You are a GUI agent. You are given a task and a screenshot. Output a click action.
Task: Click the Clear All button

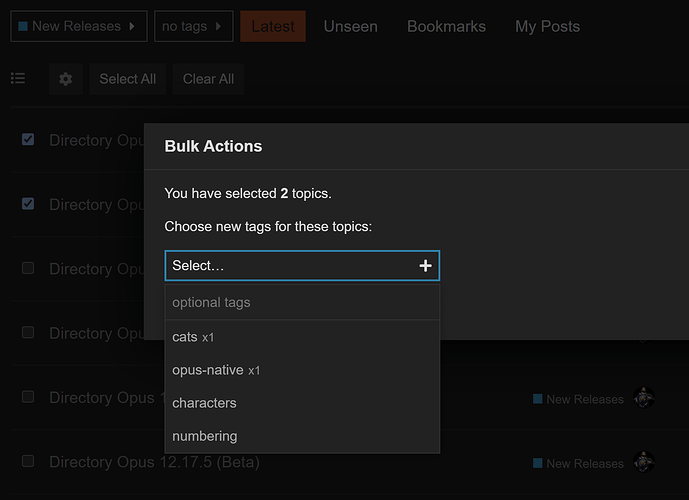208,79
